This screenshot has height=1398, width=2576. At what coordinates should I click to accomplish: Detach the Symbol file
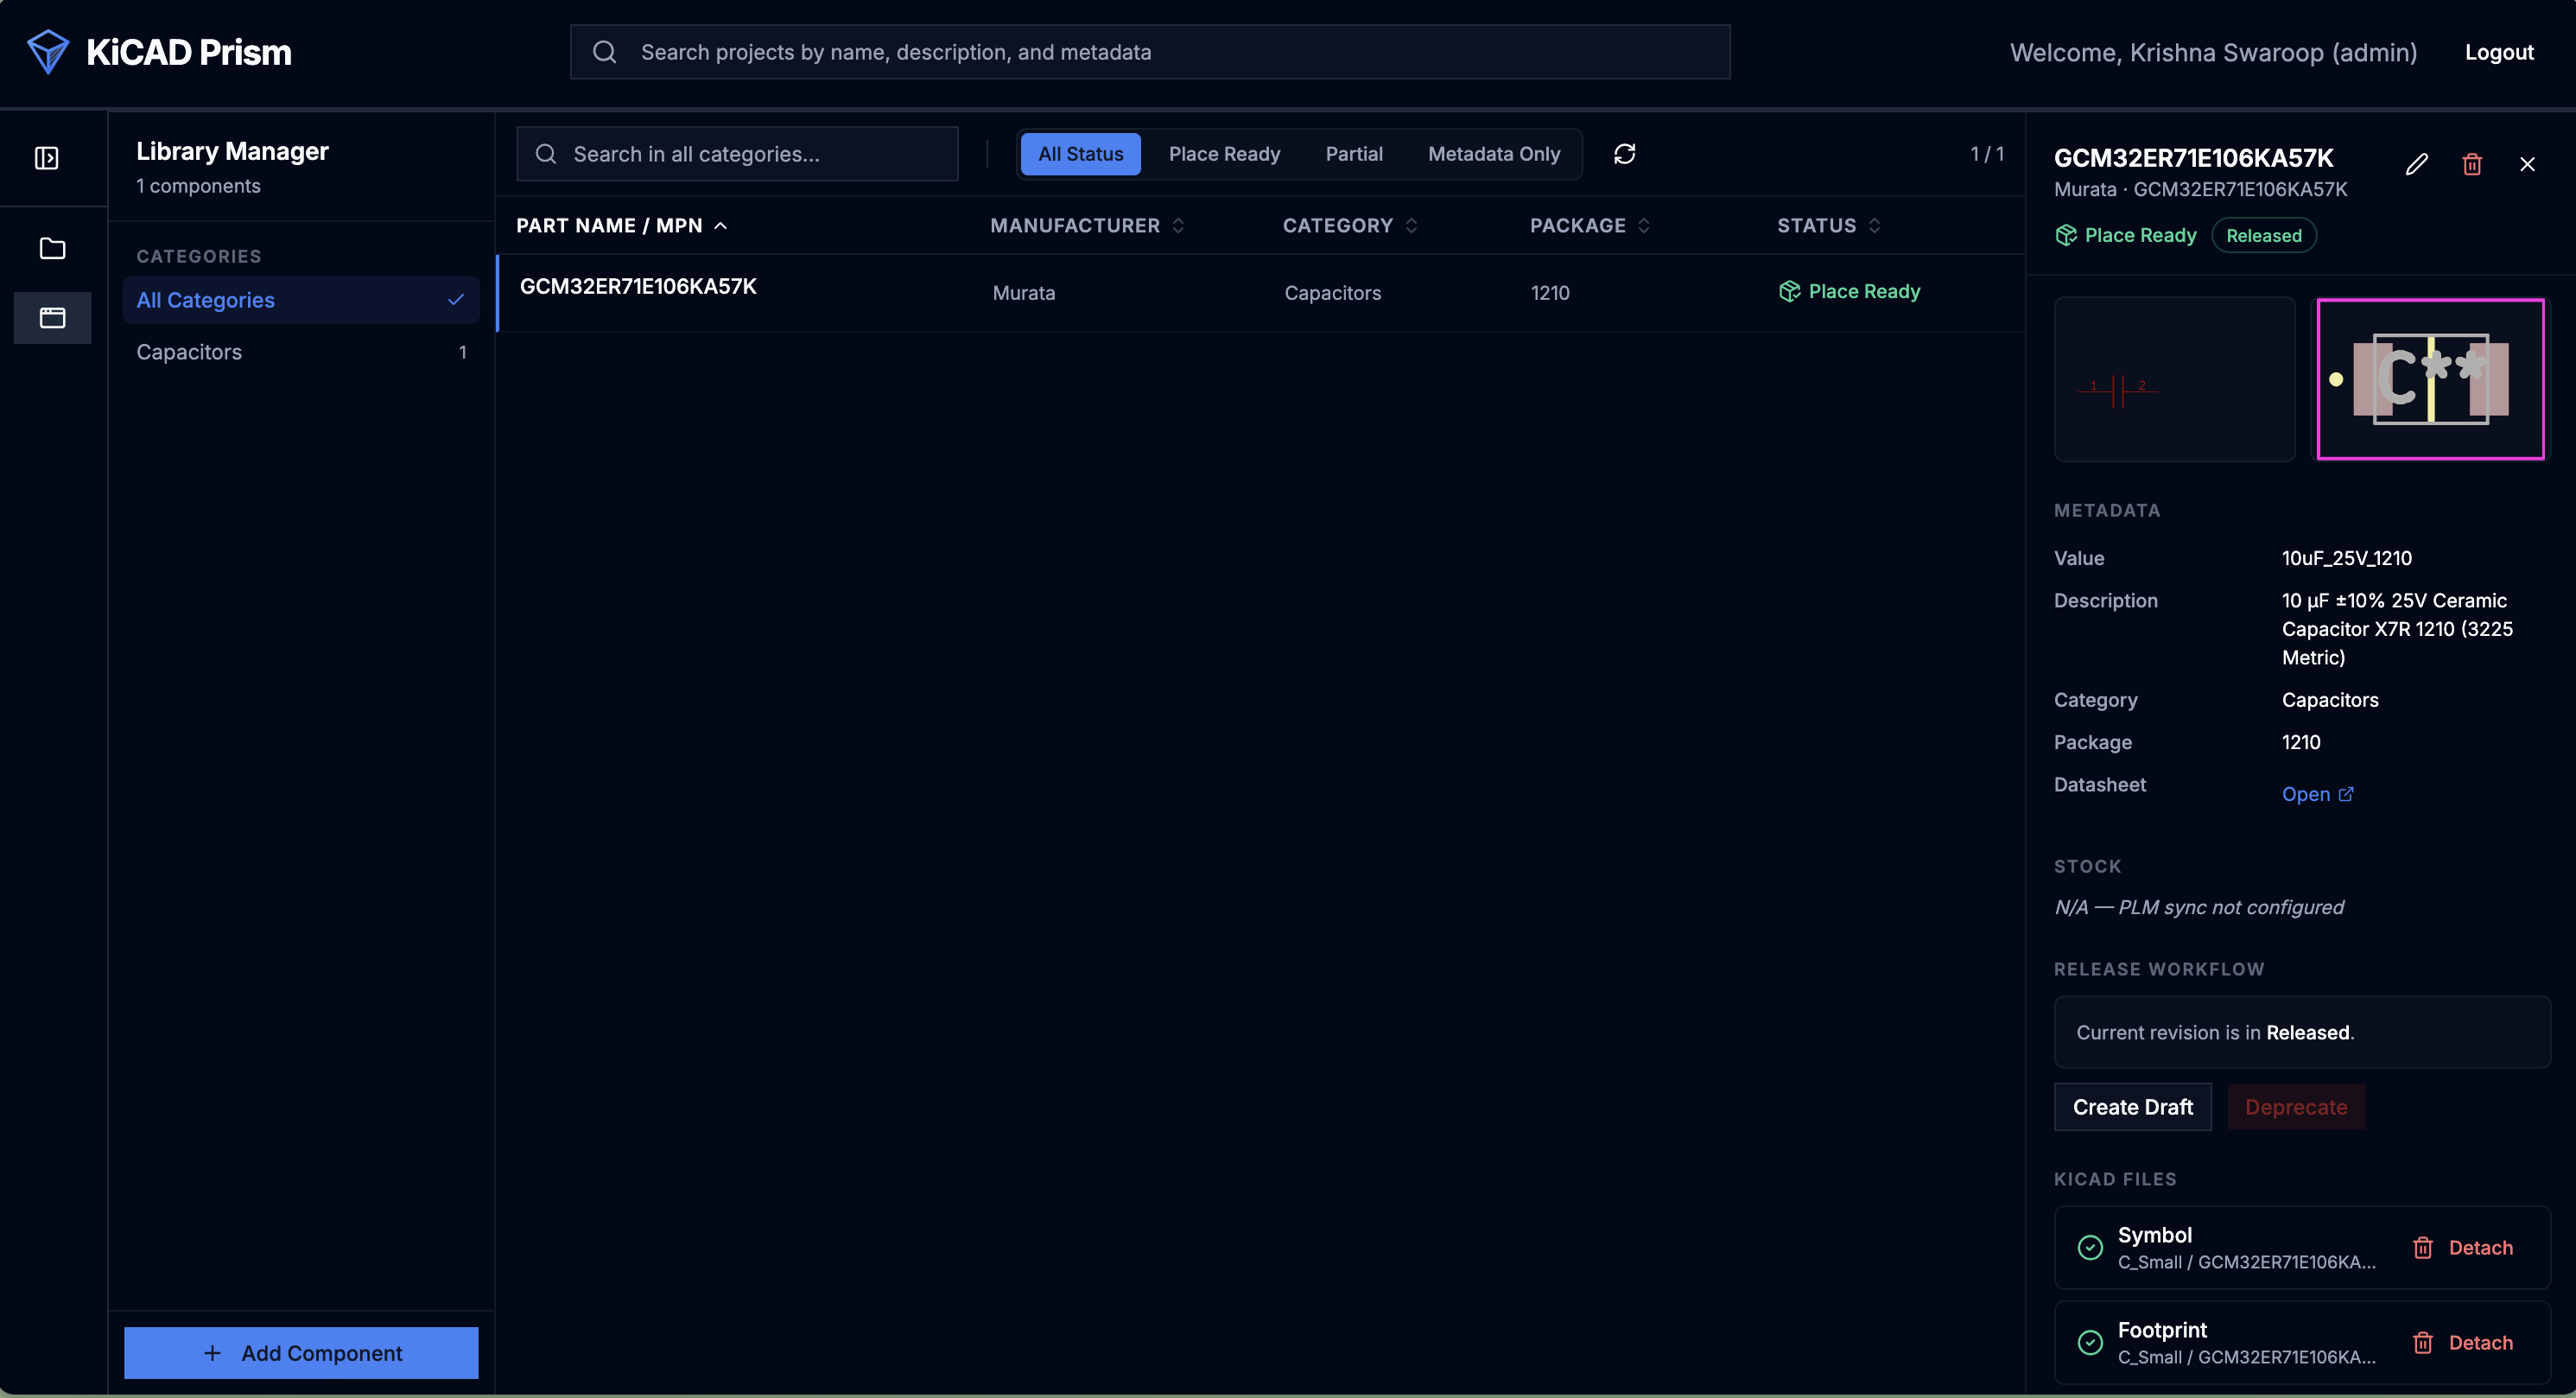(x=2463, y=1248)
